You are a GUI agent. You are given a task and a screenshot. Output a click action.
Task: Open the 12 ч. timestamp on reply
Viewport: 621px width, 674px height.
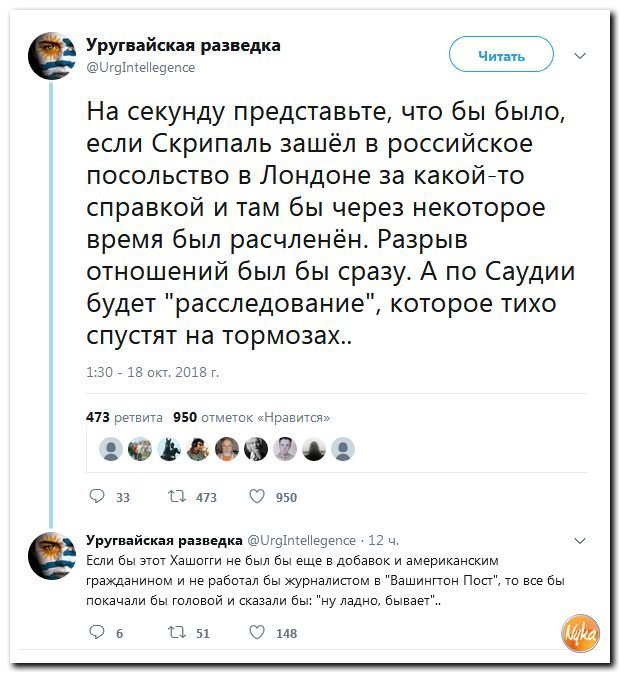383,540
